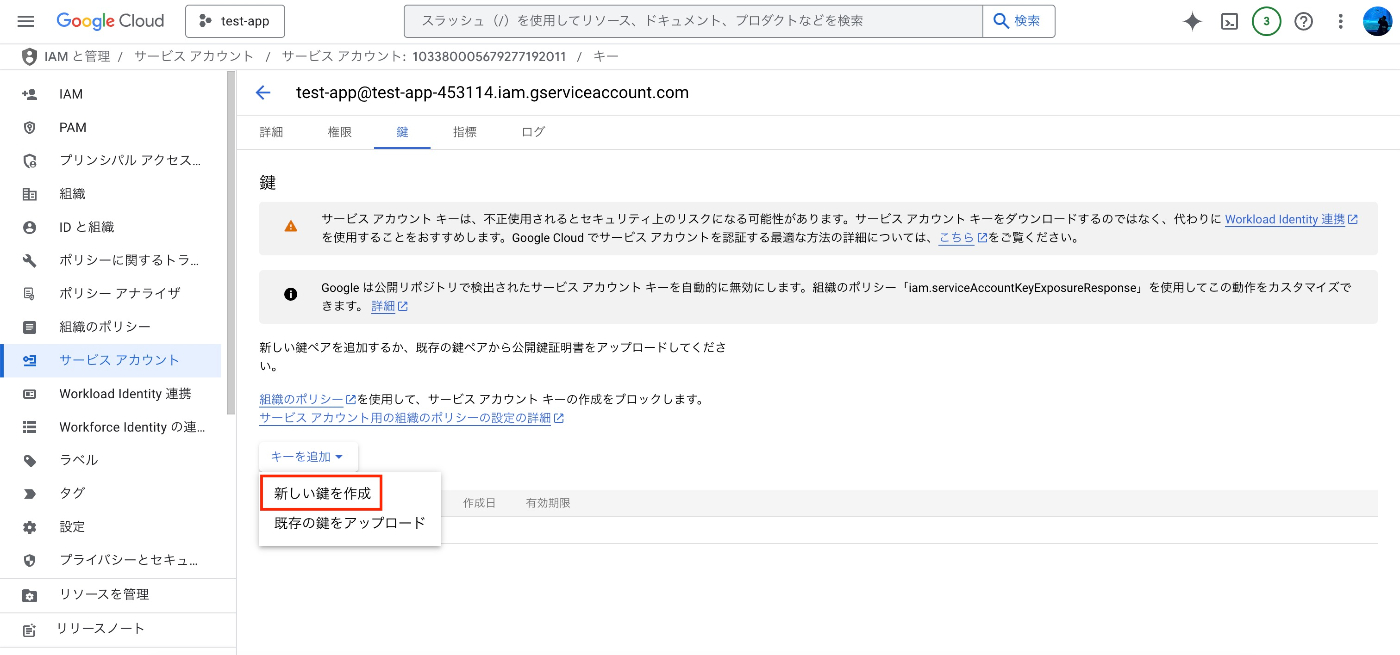Click the ラベル sidebar tag icon
Viewport: 1400px width, 655px height.
(x=29, y=460)
